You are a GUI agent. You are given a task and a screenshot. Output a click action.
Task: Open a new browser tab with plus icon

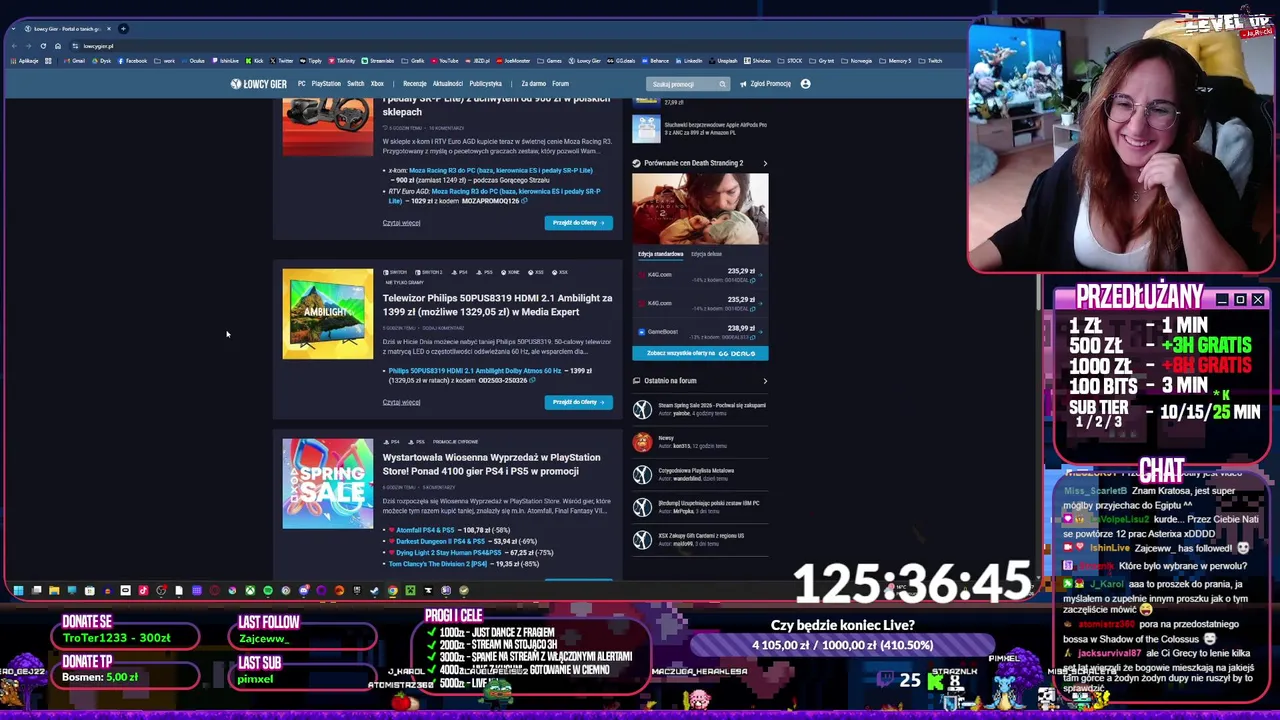pos(123,28)
